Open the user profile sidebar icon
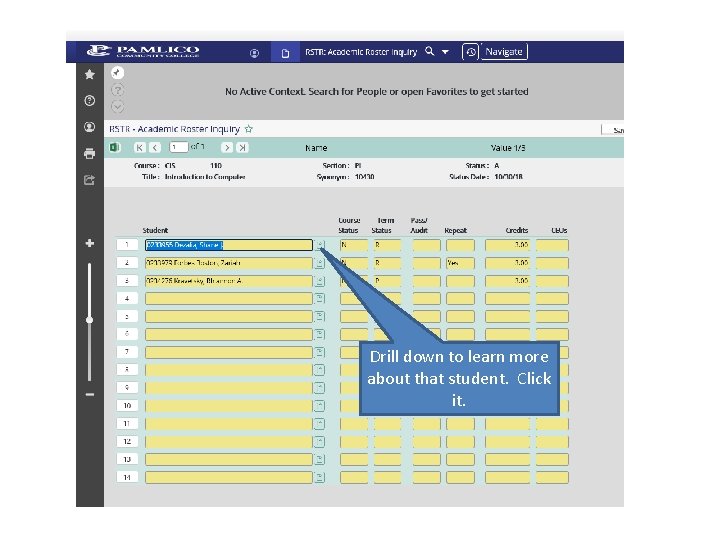The image size is (720, 540). 90,127
